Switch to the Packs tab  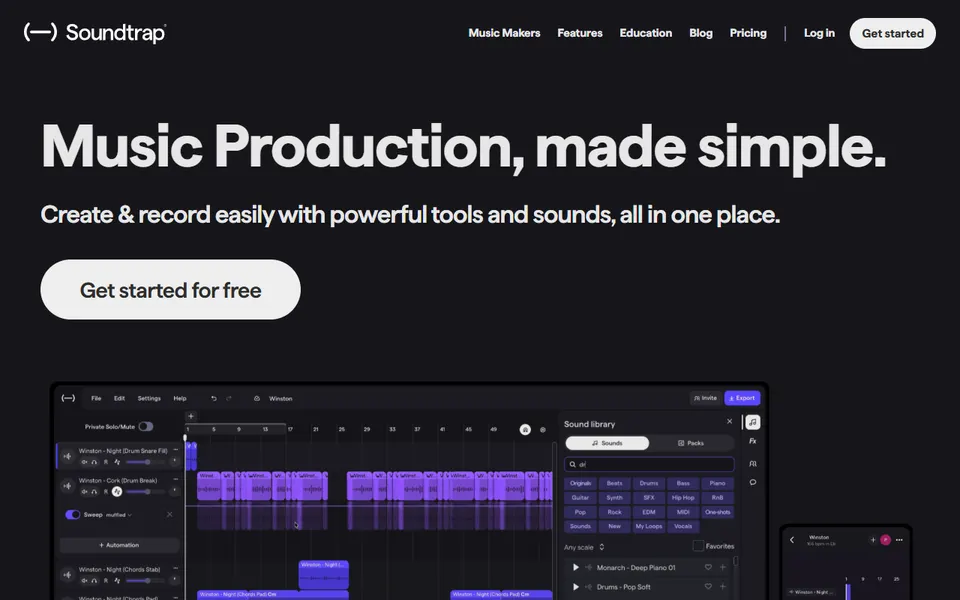point(691,443)
